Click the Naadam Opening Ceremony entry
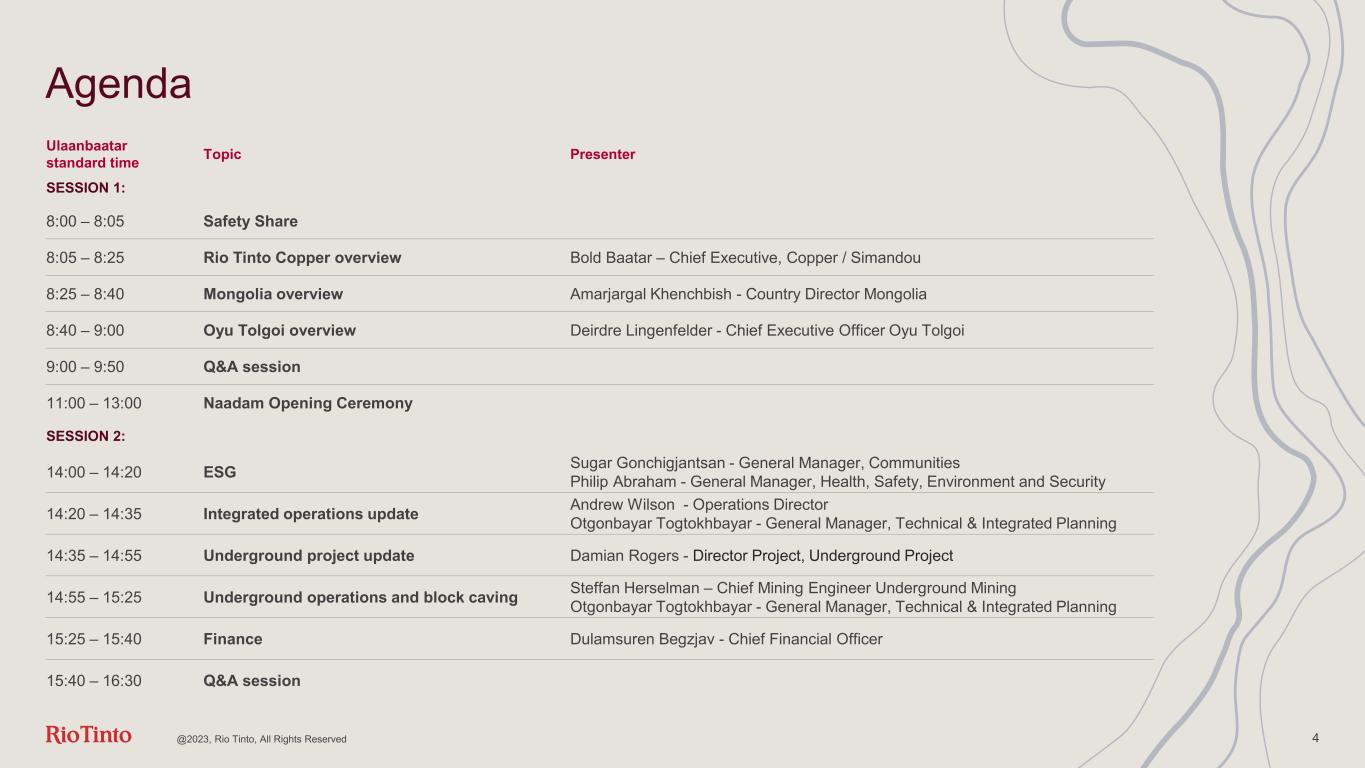The image size is (1365, 768). [308, 404]
